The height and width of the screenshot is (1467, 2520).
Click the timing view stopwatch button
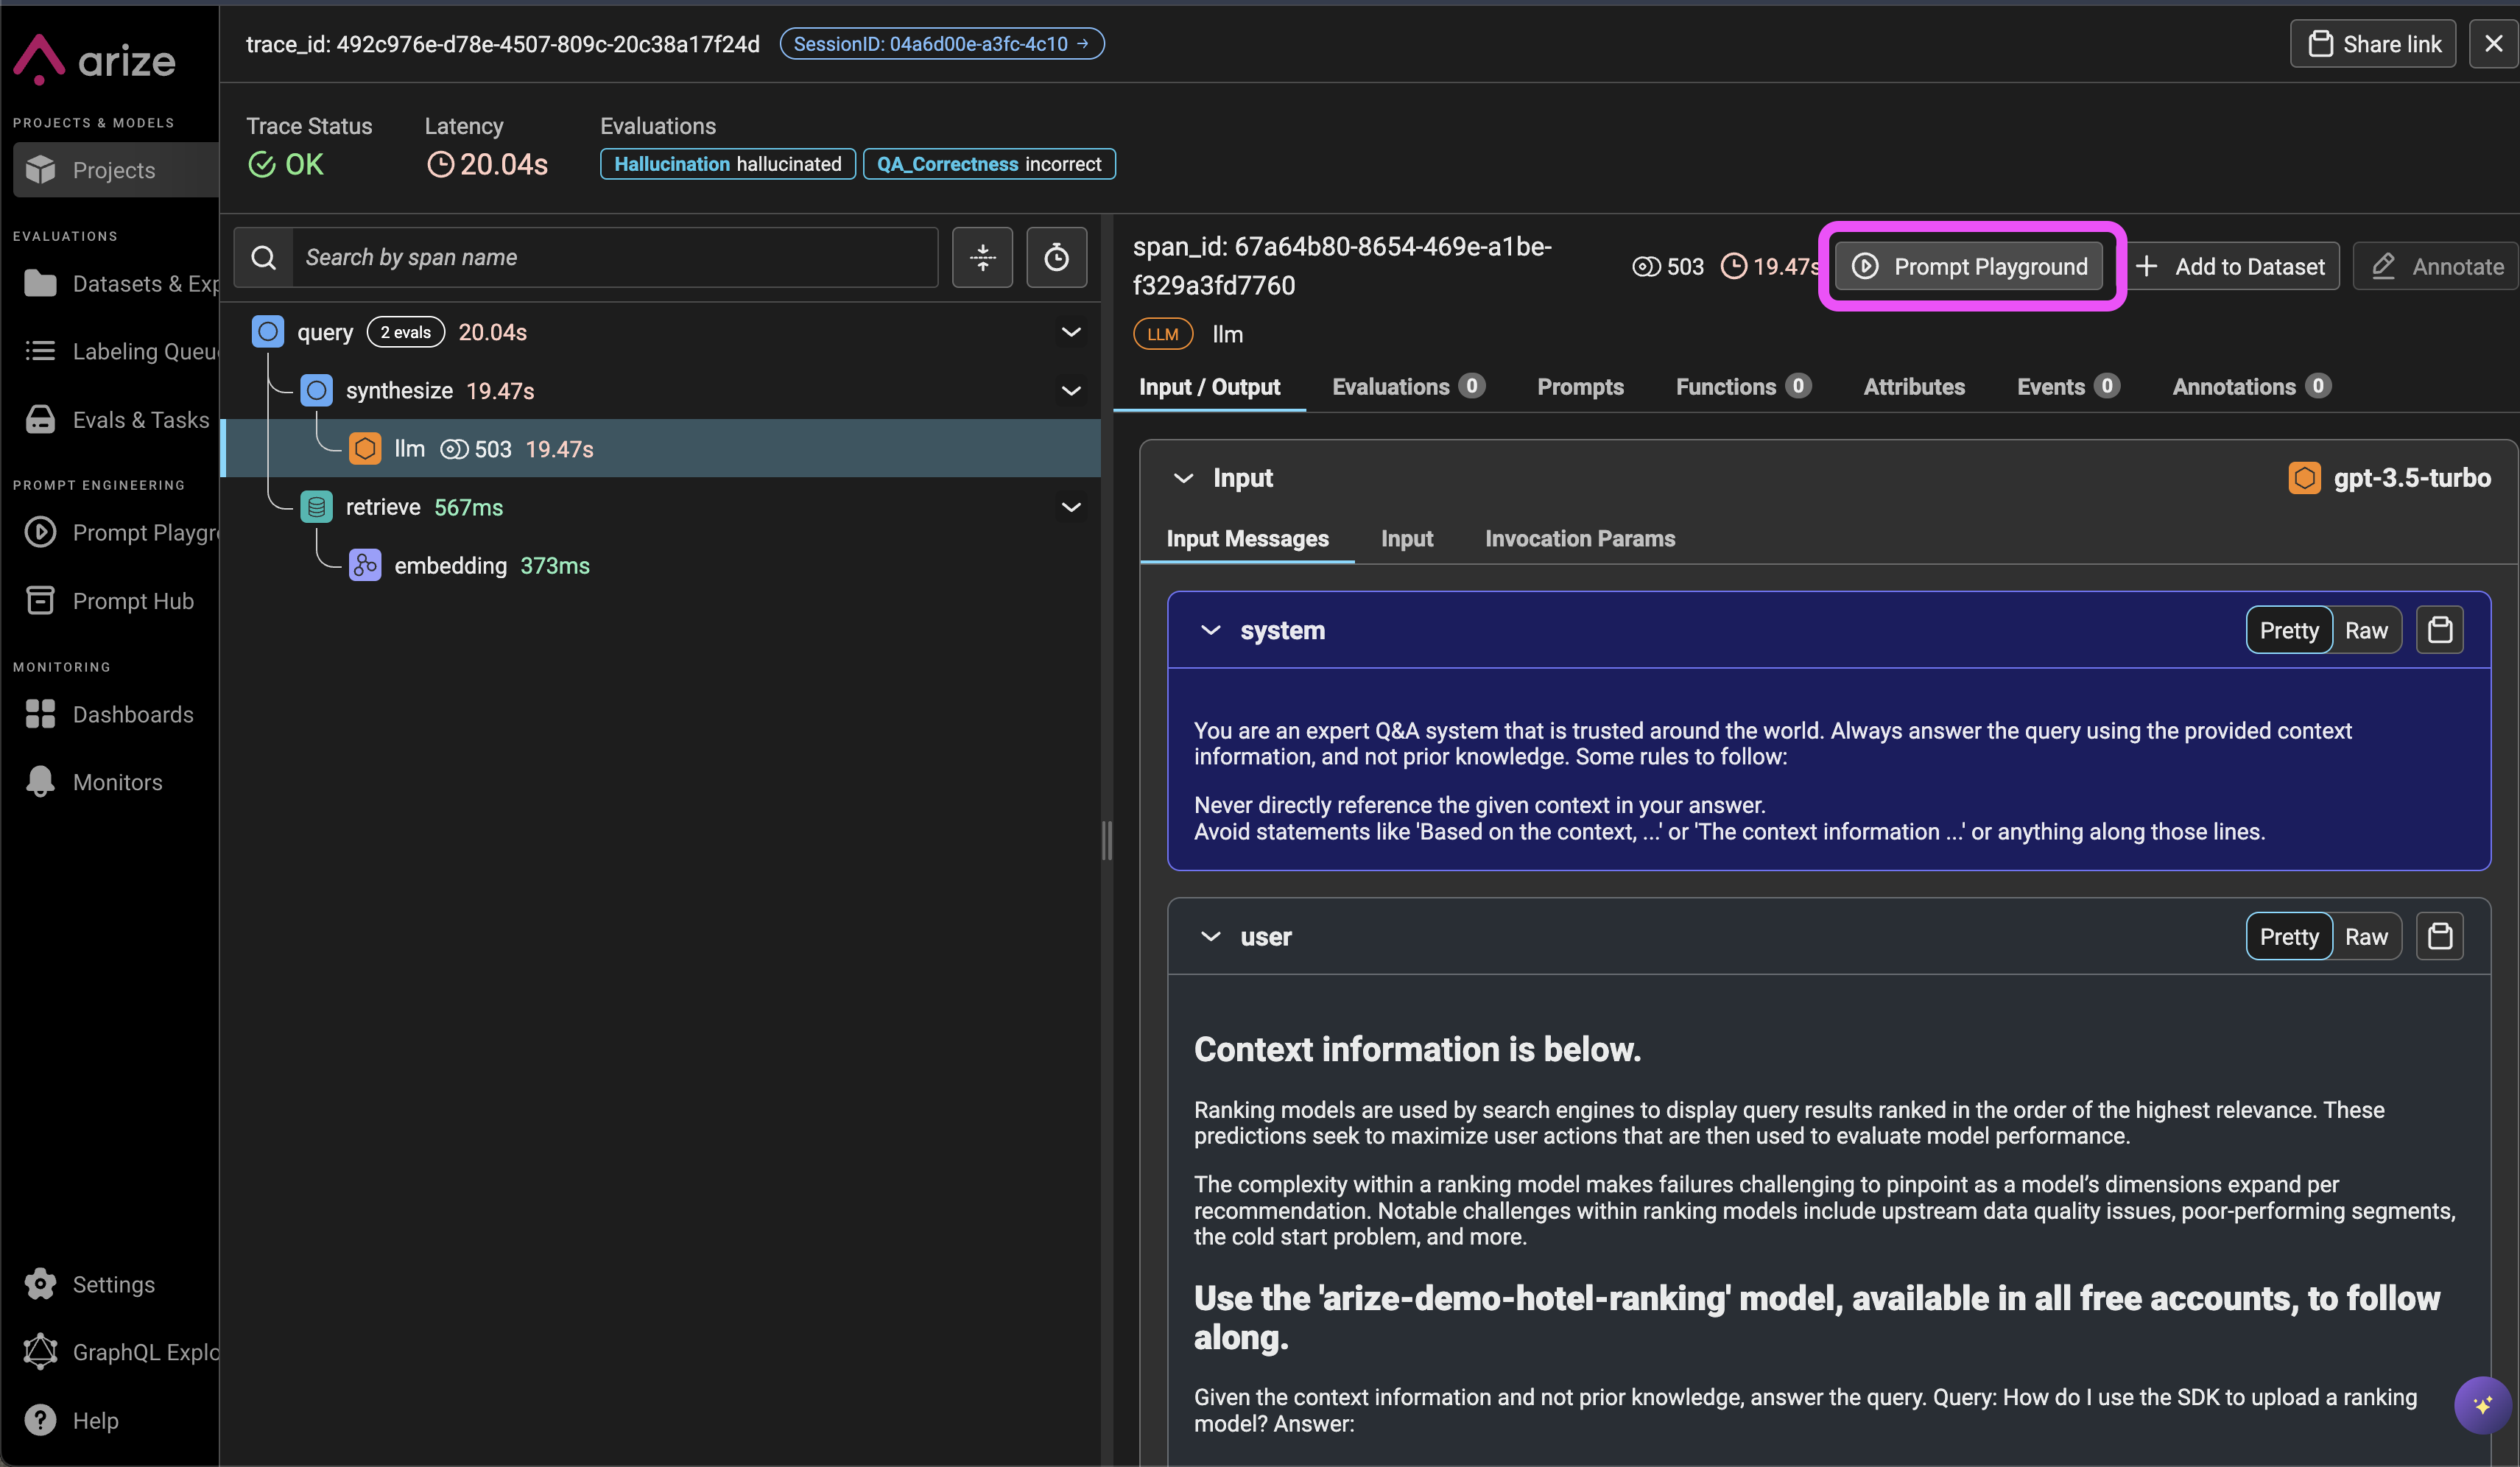1056,258
